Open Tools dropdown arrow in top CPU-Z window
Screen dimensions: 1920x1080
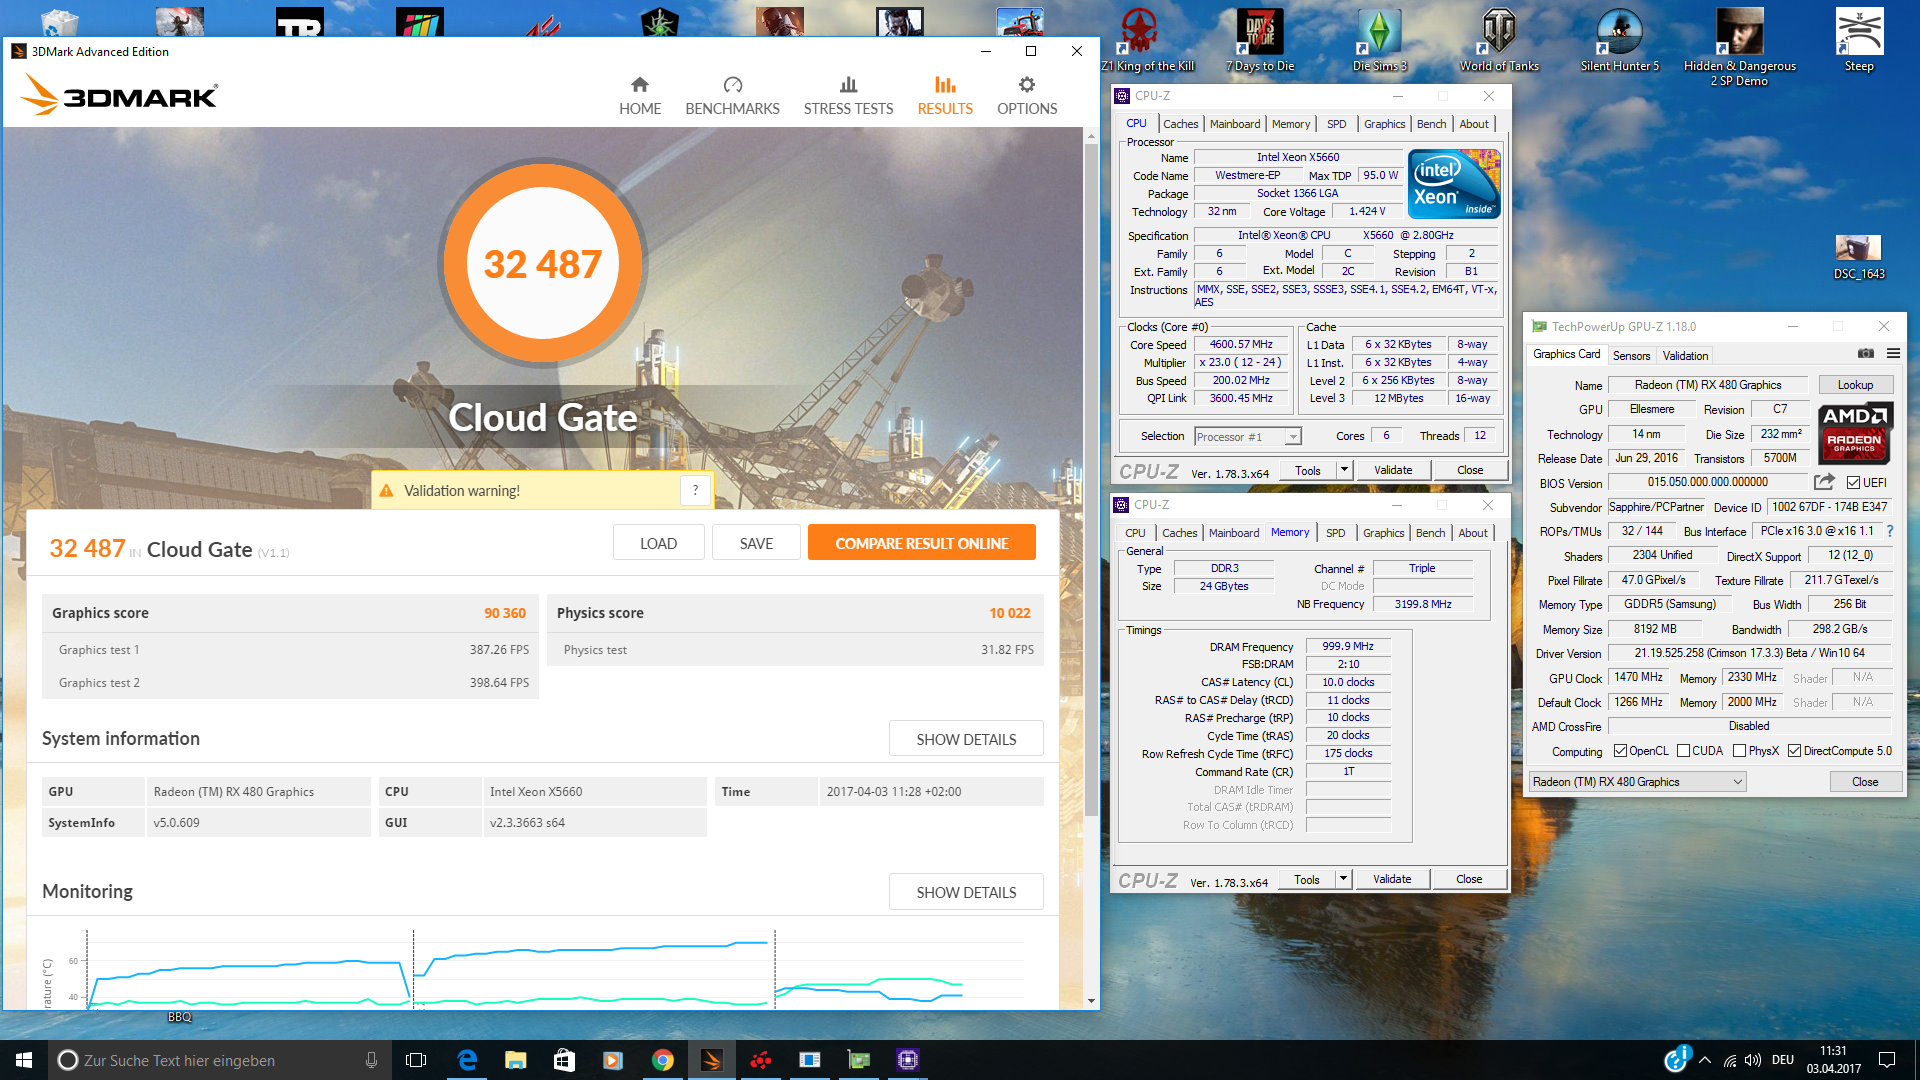pos(1344,470)
